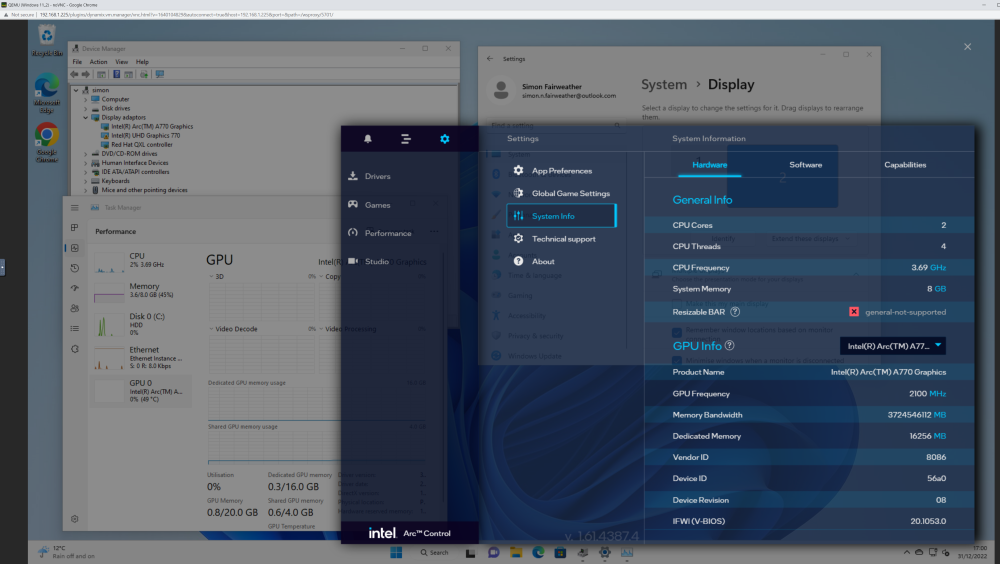
Task: Click the Arc Control list menu icon
Action: tap(406, 138)
